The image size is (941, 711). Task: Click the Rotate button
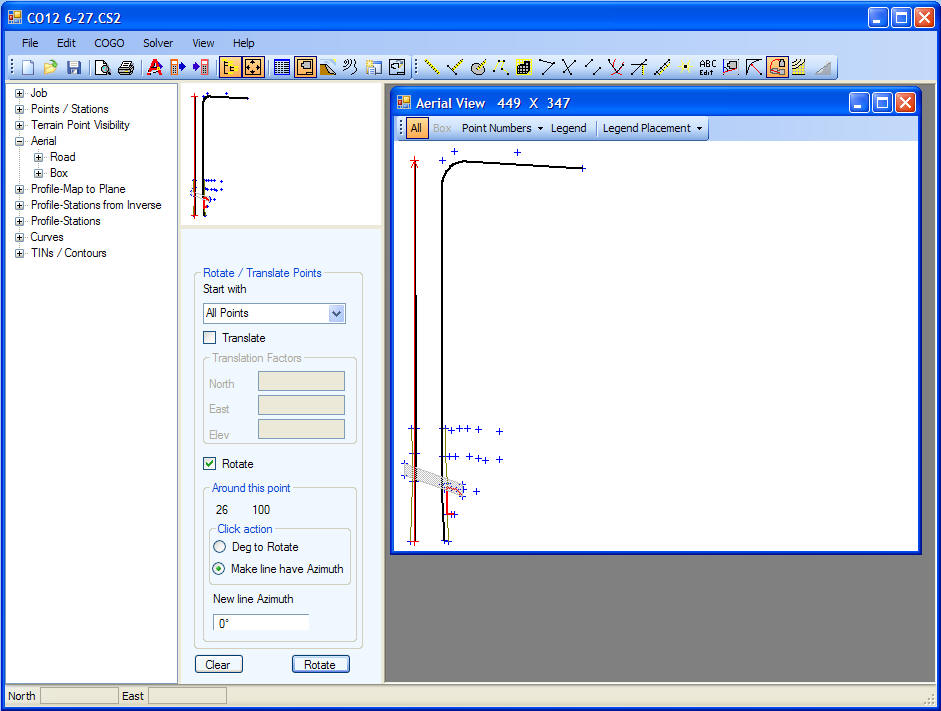point(320,664)
